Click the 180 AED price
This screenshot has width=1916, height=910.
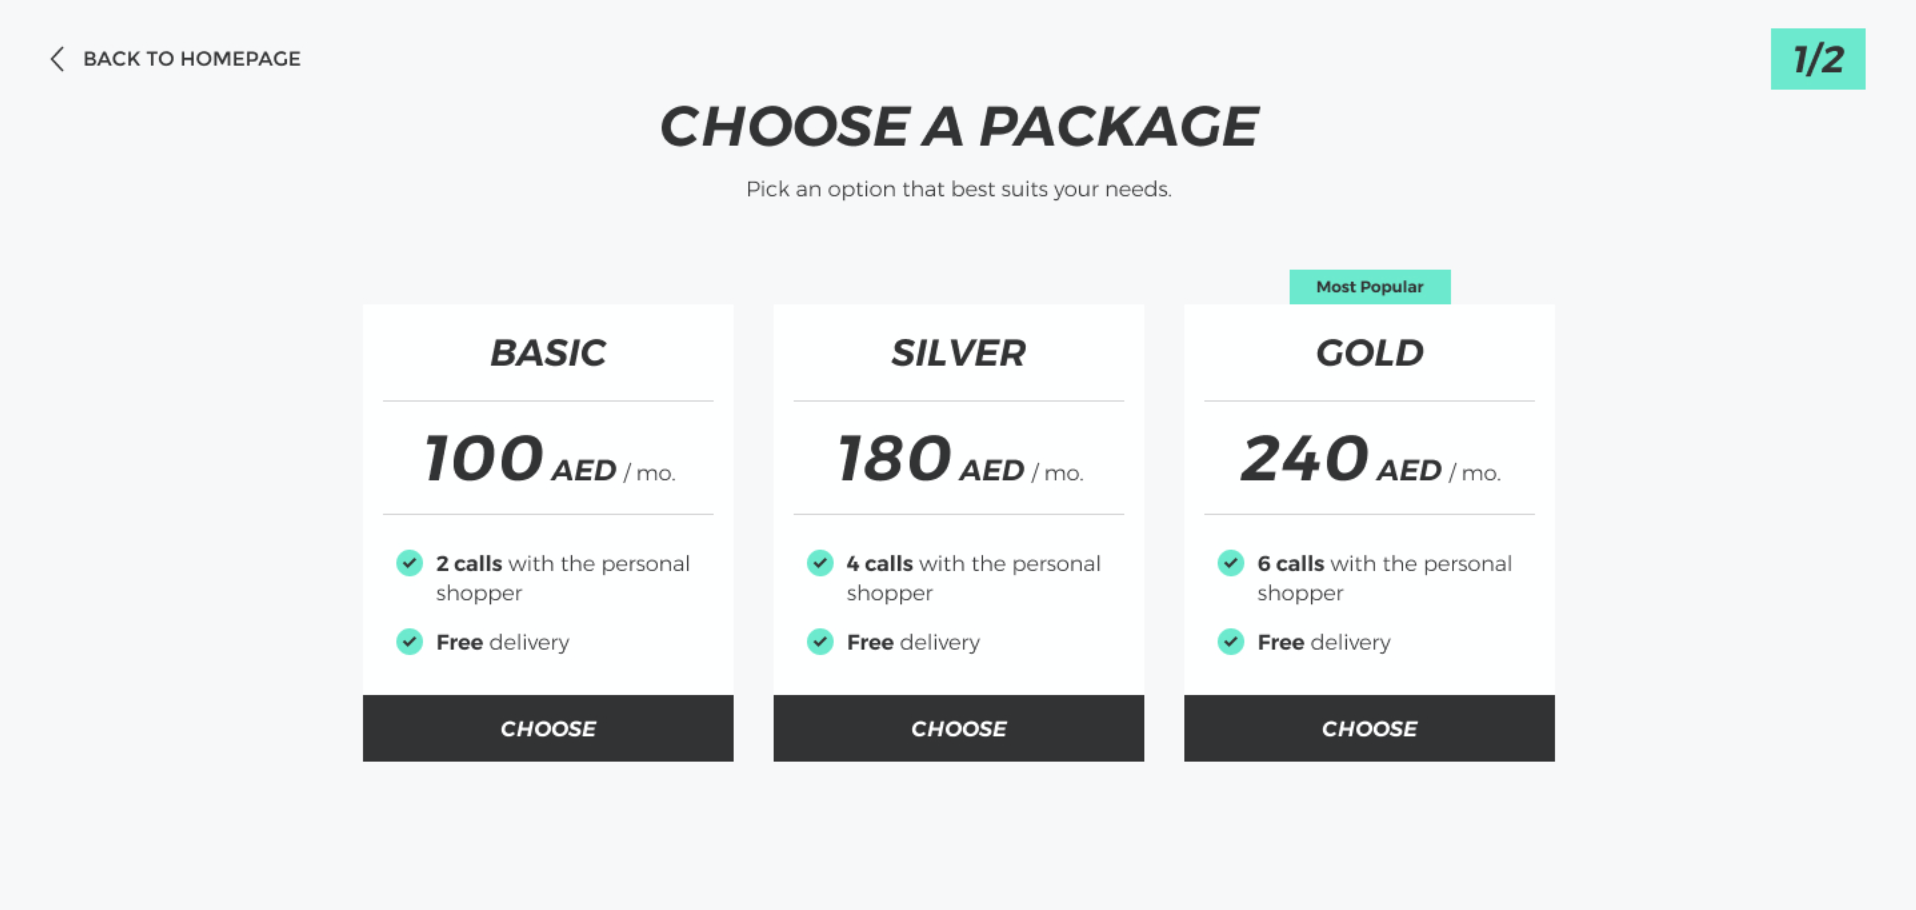(x=960, y=459)
